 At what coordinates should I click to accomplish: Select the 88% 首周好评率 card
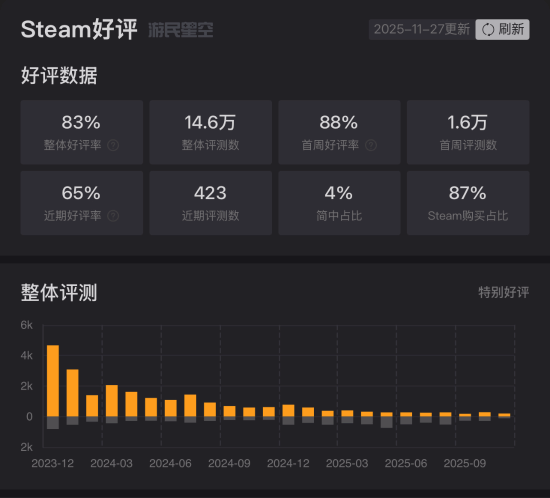339,132
